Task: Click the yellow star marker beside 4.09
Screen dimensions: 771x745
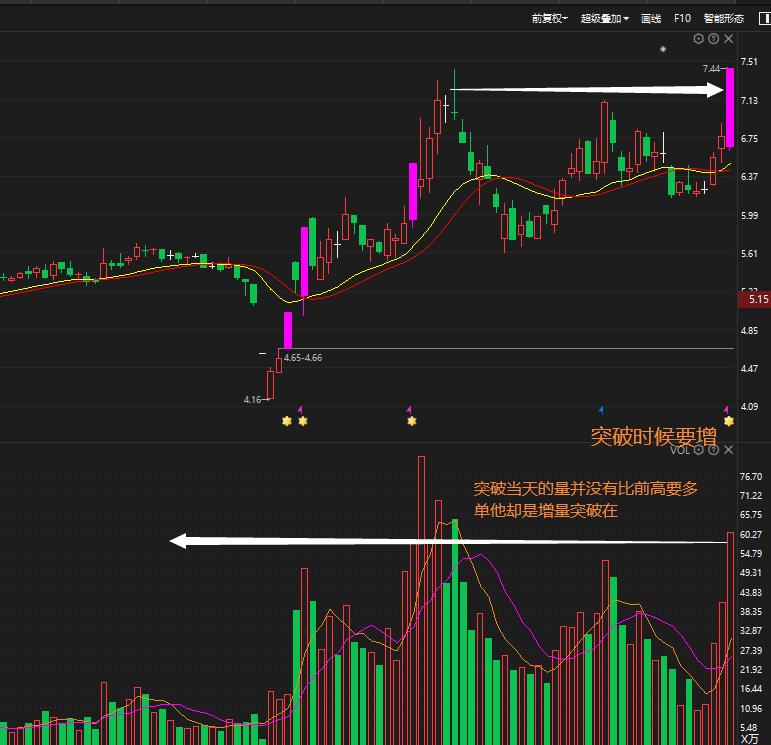Action: [729, 421]
